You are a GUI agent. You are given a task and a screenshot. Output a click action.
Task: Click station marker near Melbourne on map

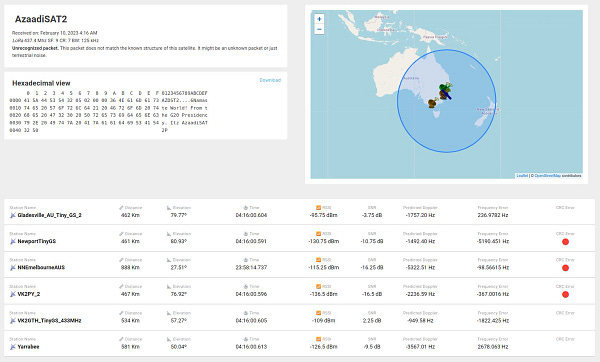coord(432,103)
